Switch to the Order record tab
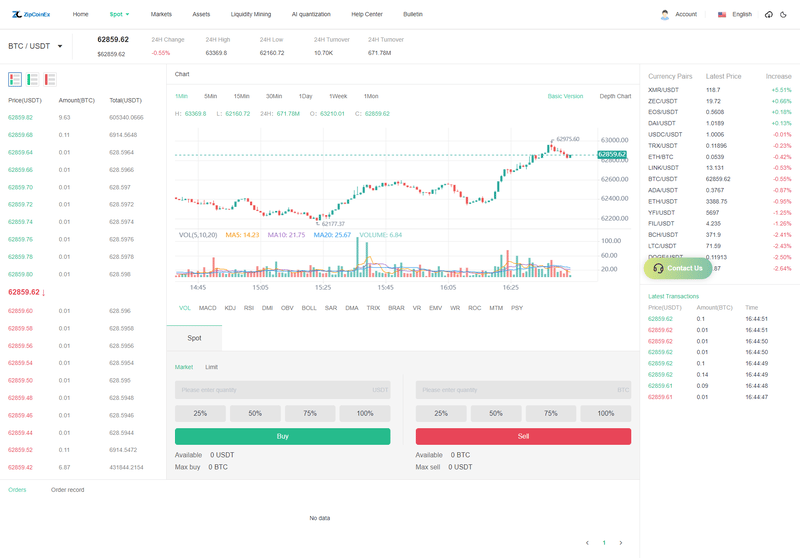This screenshot has width=800, height=558. click(68, 490)
